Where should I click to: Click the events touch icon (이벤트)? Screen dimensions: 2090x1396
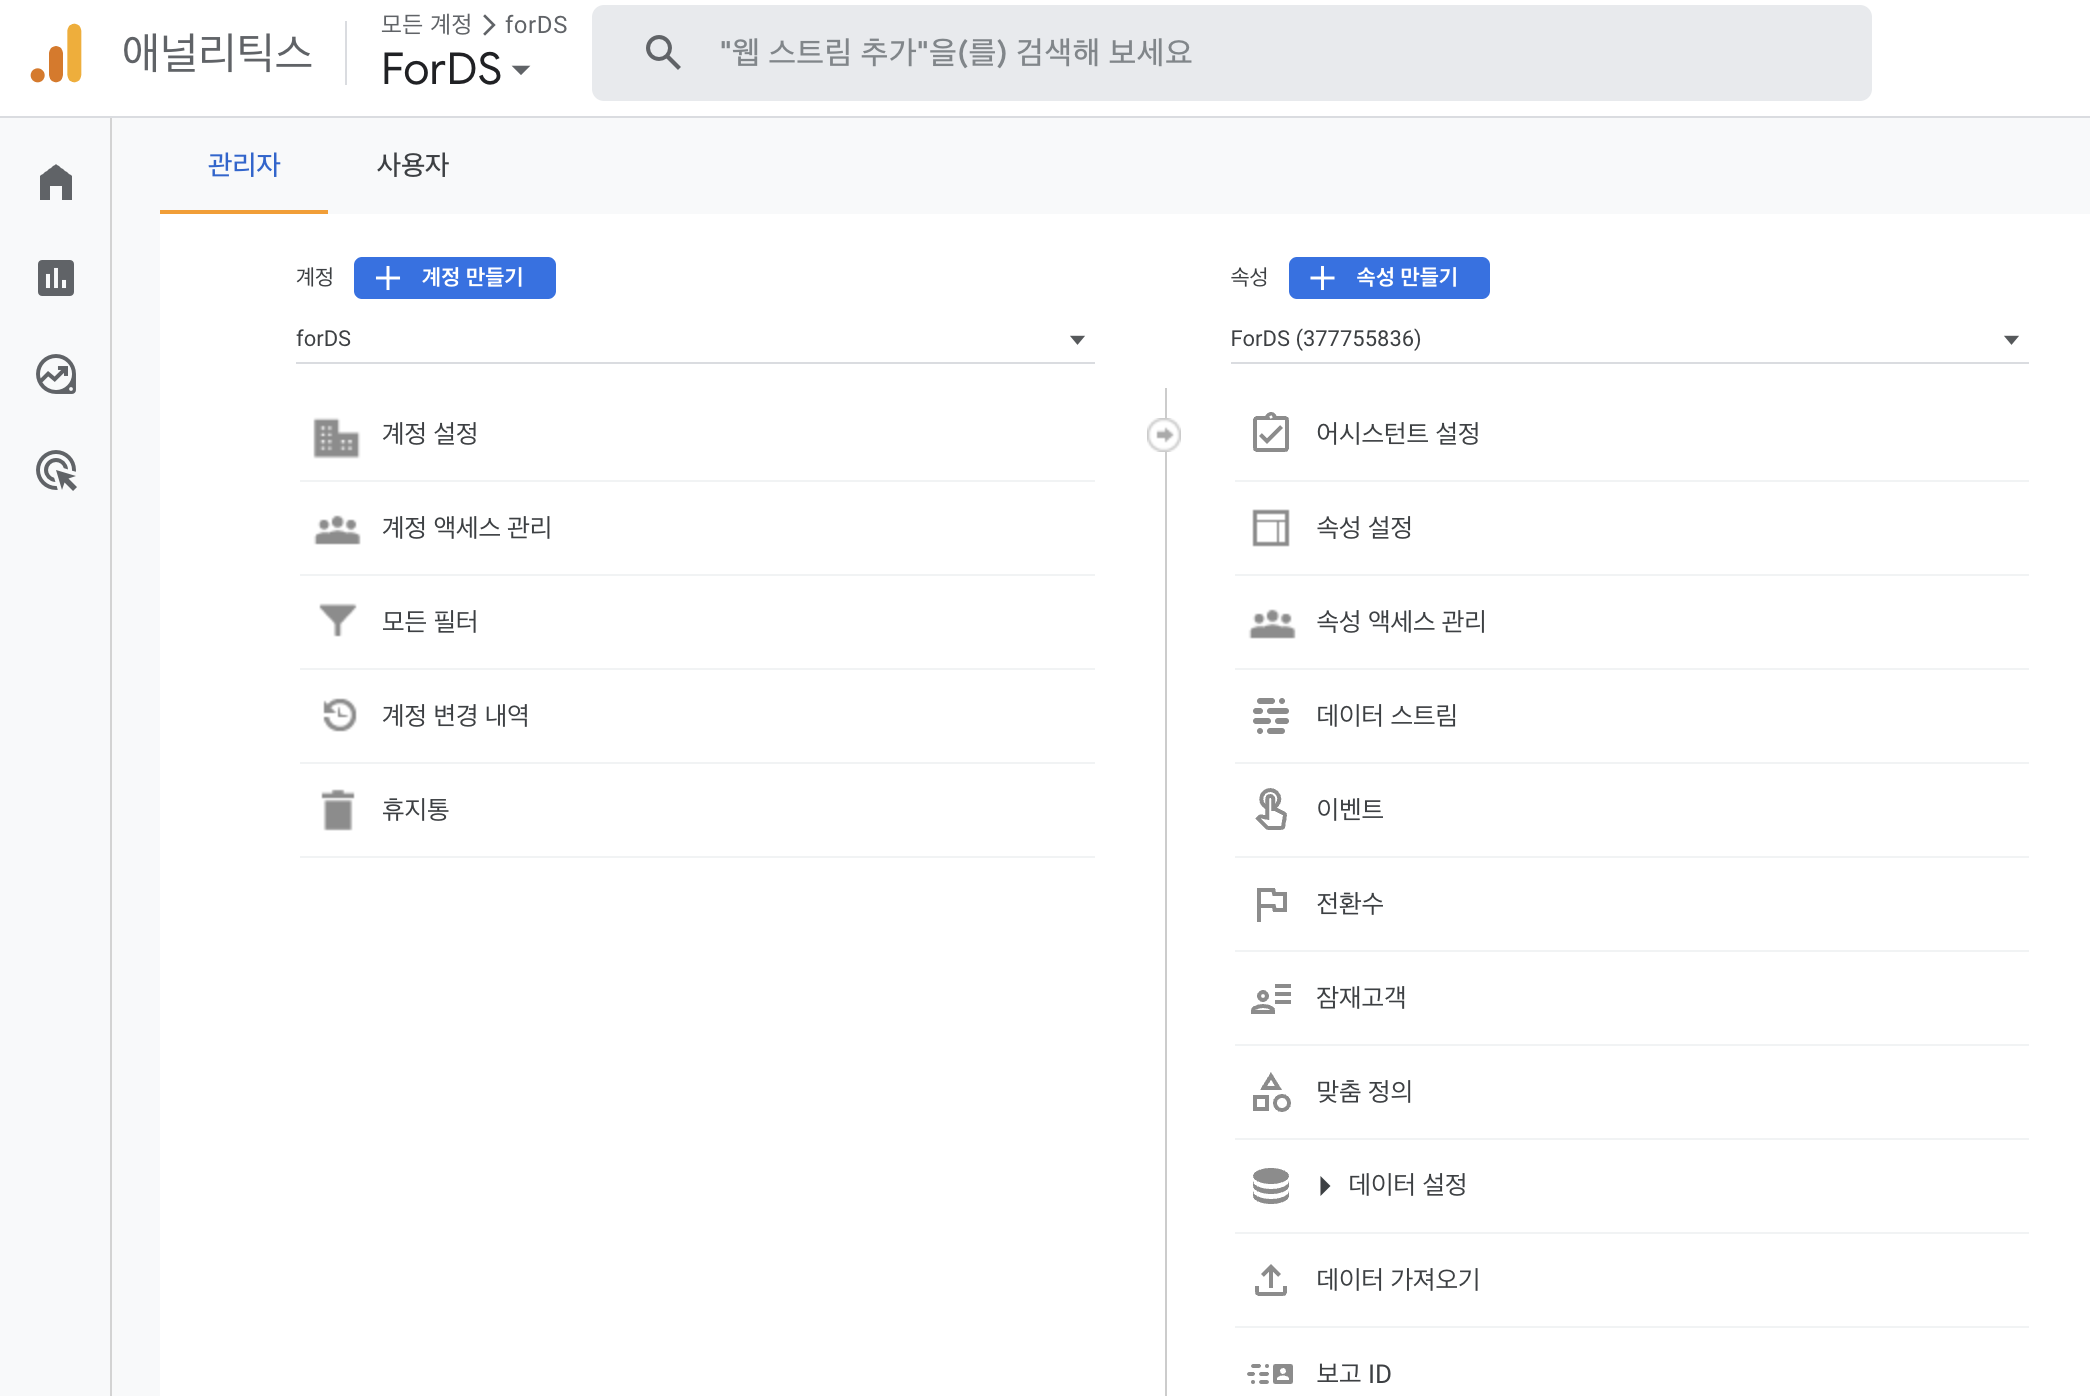[1271, 809]
